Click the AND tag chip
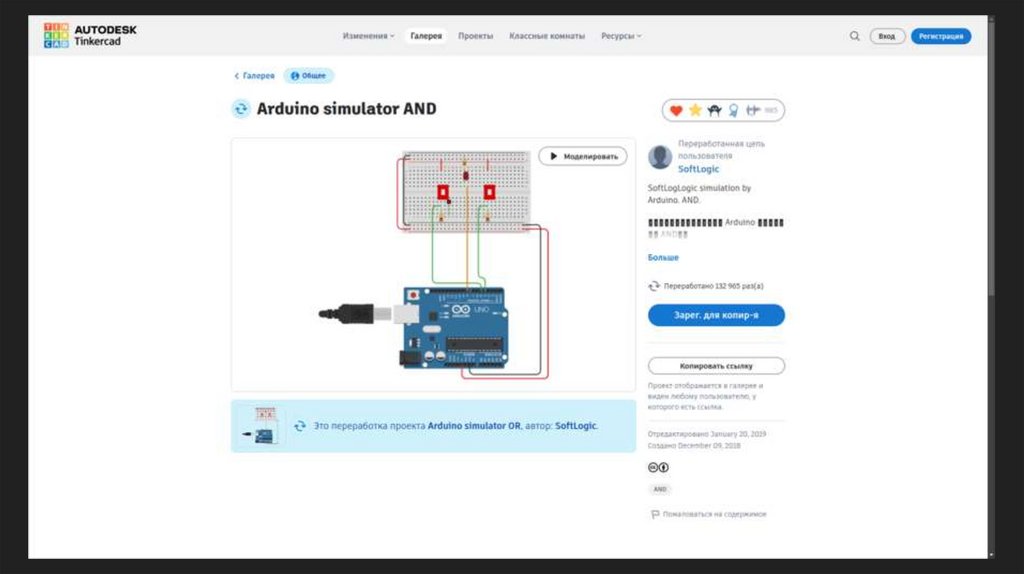The image size is (1024, 574). point(660,489)
